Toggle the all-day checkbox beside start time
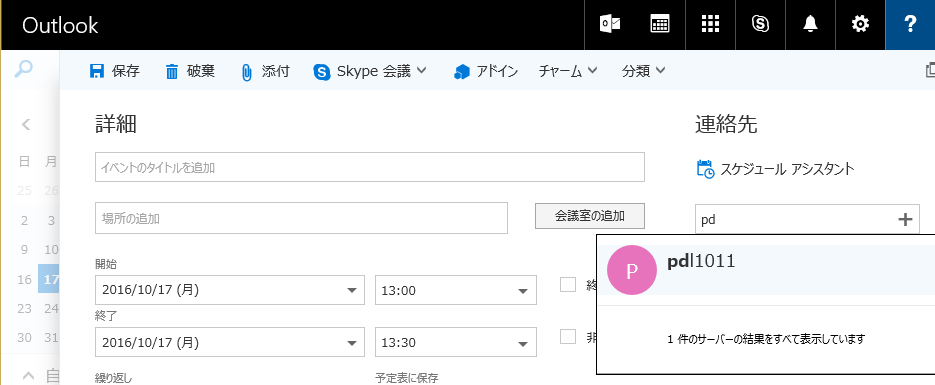The width and height of the screenshot is (935, 385). (x=568, y=285)
